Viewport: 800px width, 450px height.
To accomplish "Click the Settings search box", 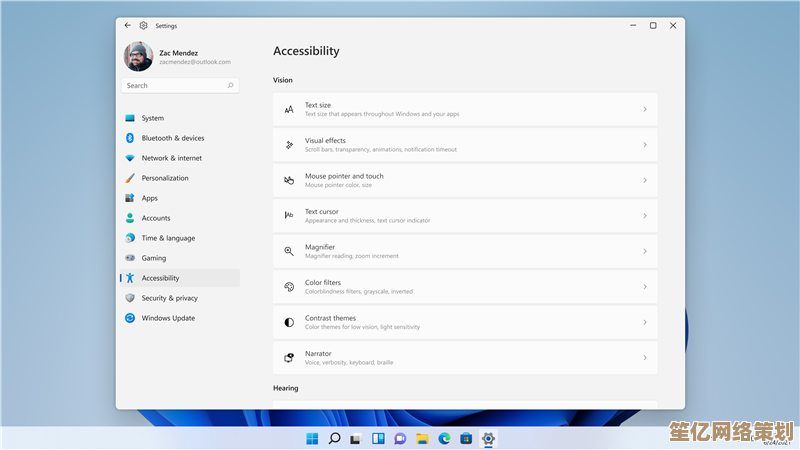I will tap(180, 86).
